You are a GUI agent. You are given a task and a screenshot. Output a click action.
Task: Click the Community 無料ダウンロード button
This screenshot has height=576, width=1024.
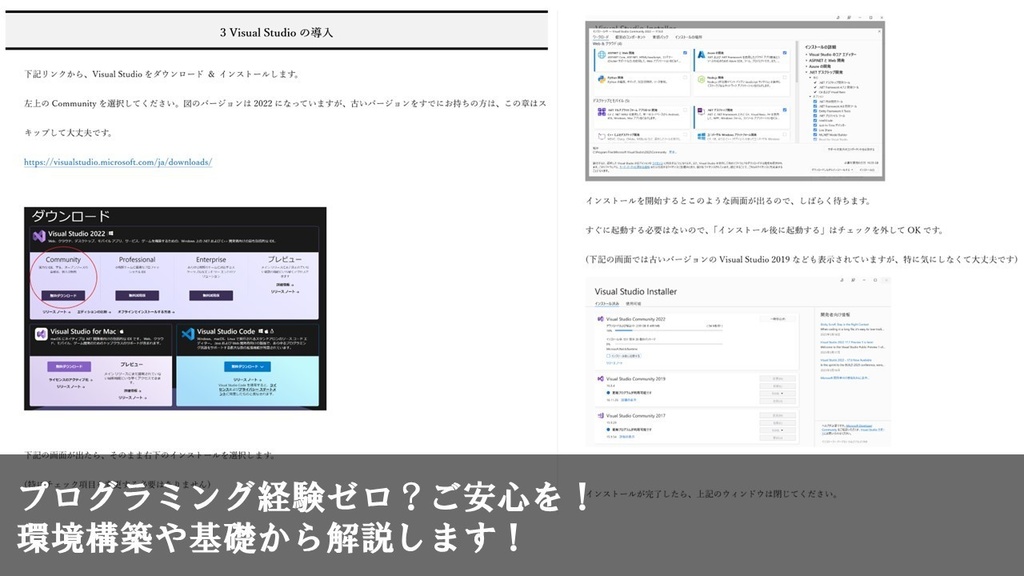coord(65,295)
